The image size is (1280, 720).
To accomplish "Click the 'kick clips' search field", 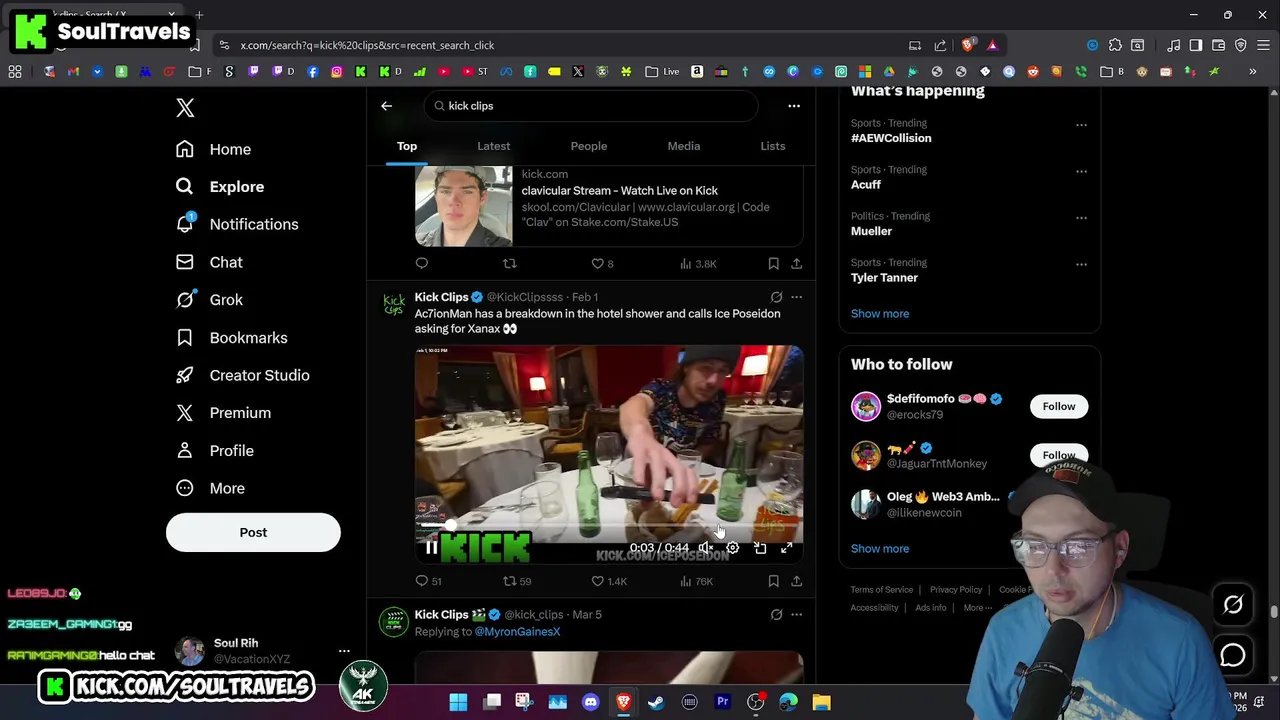I will point(590,106).
